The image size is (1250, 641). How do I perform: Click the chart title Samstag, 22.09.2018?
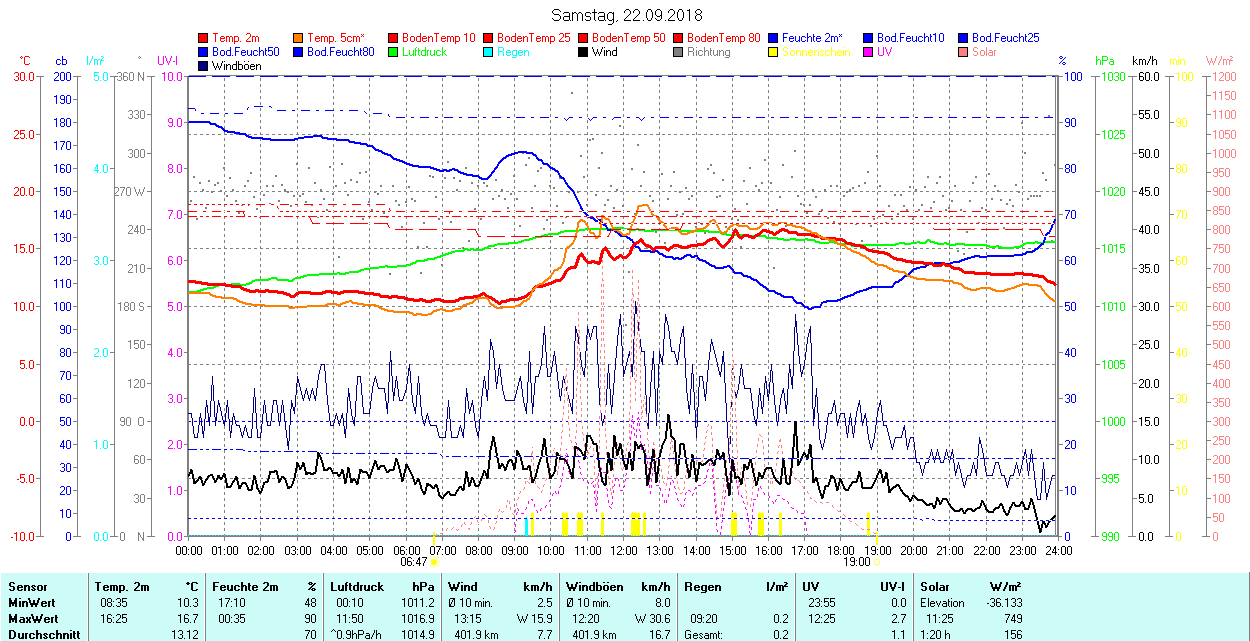click(626, 15)
